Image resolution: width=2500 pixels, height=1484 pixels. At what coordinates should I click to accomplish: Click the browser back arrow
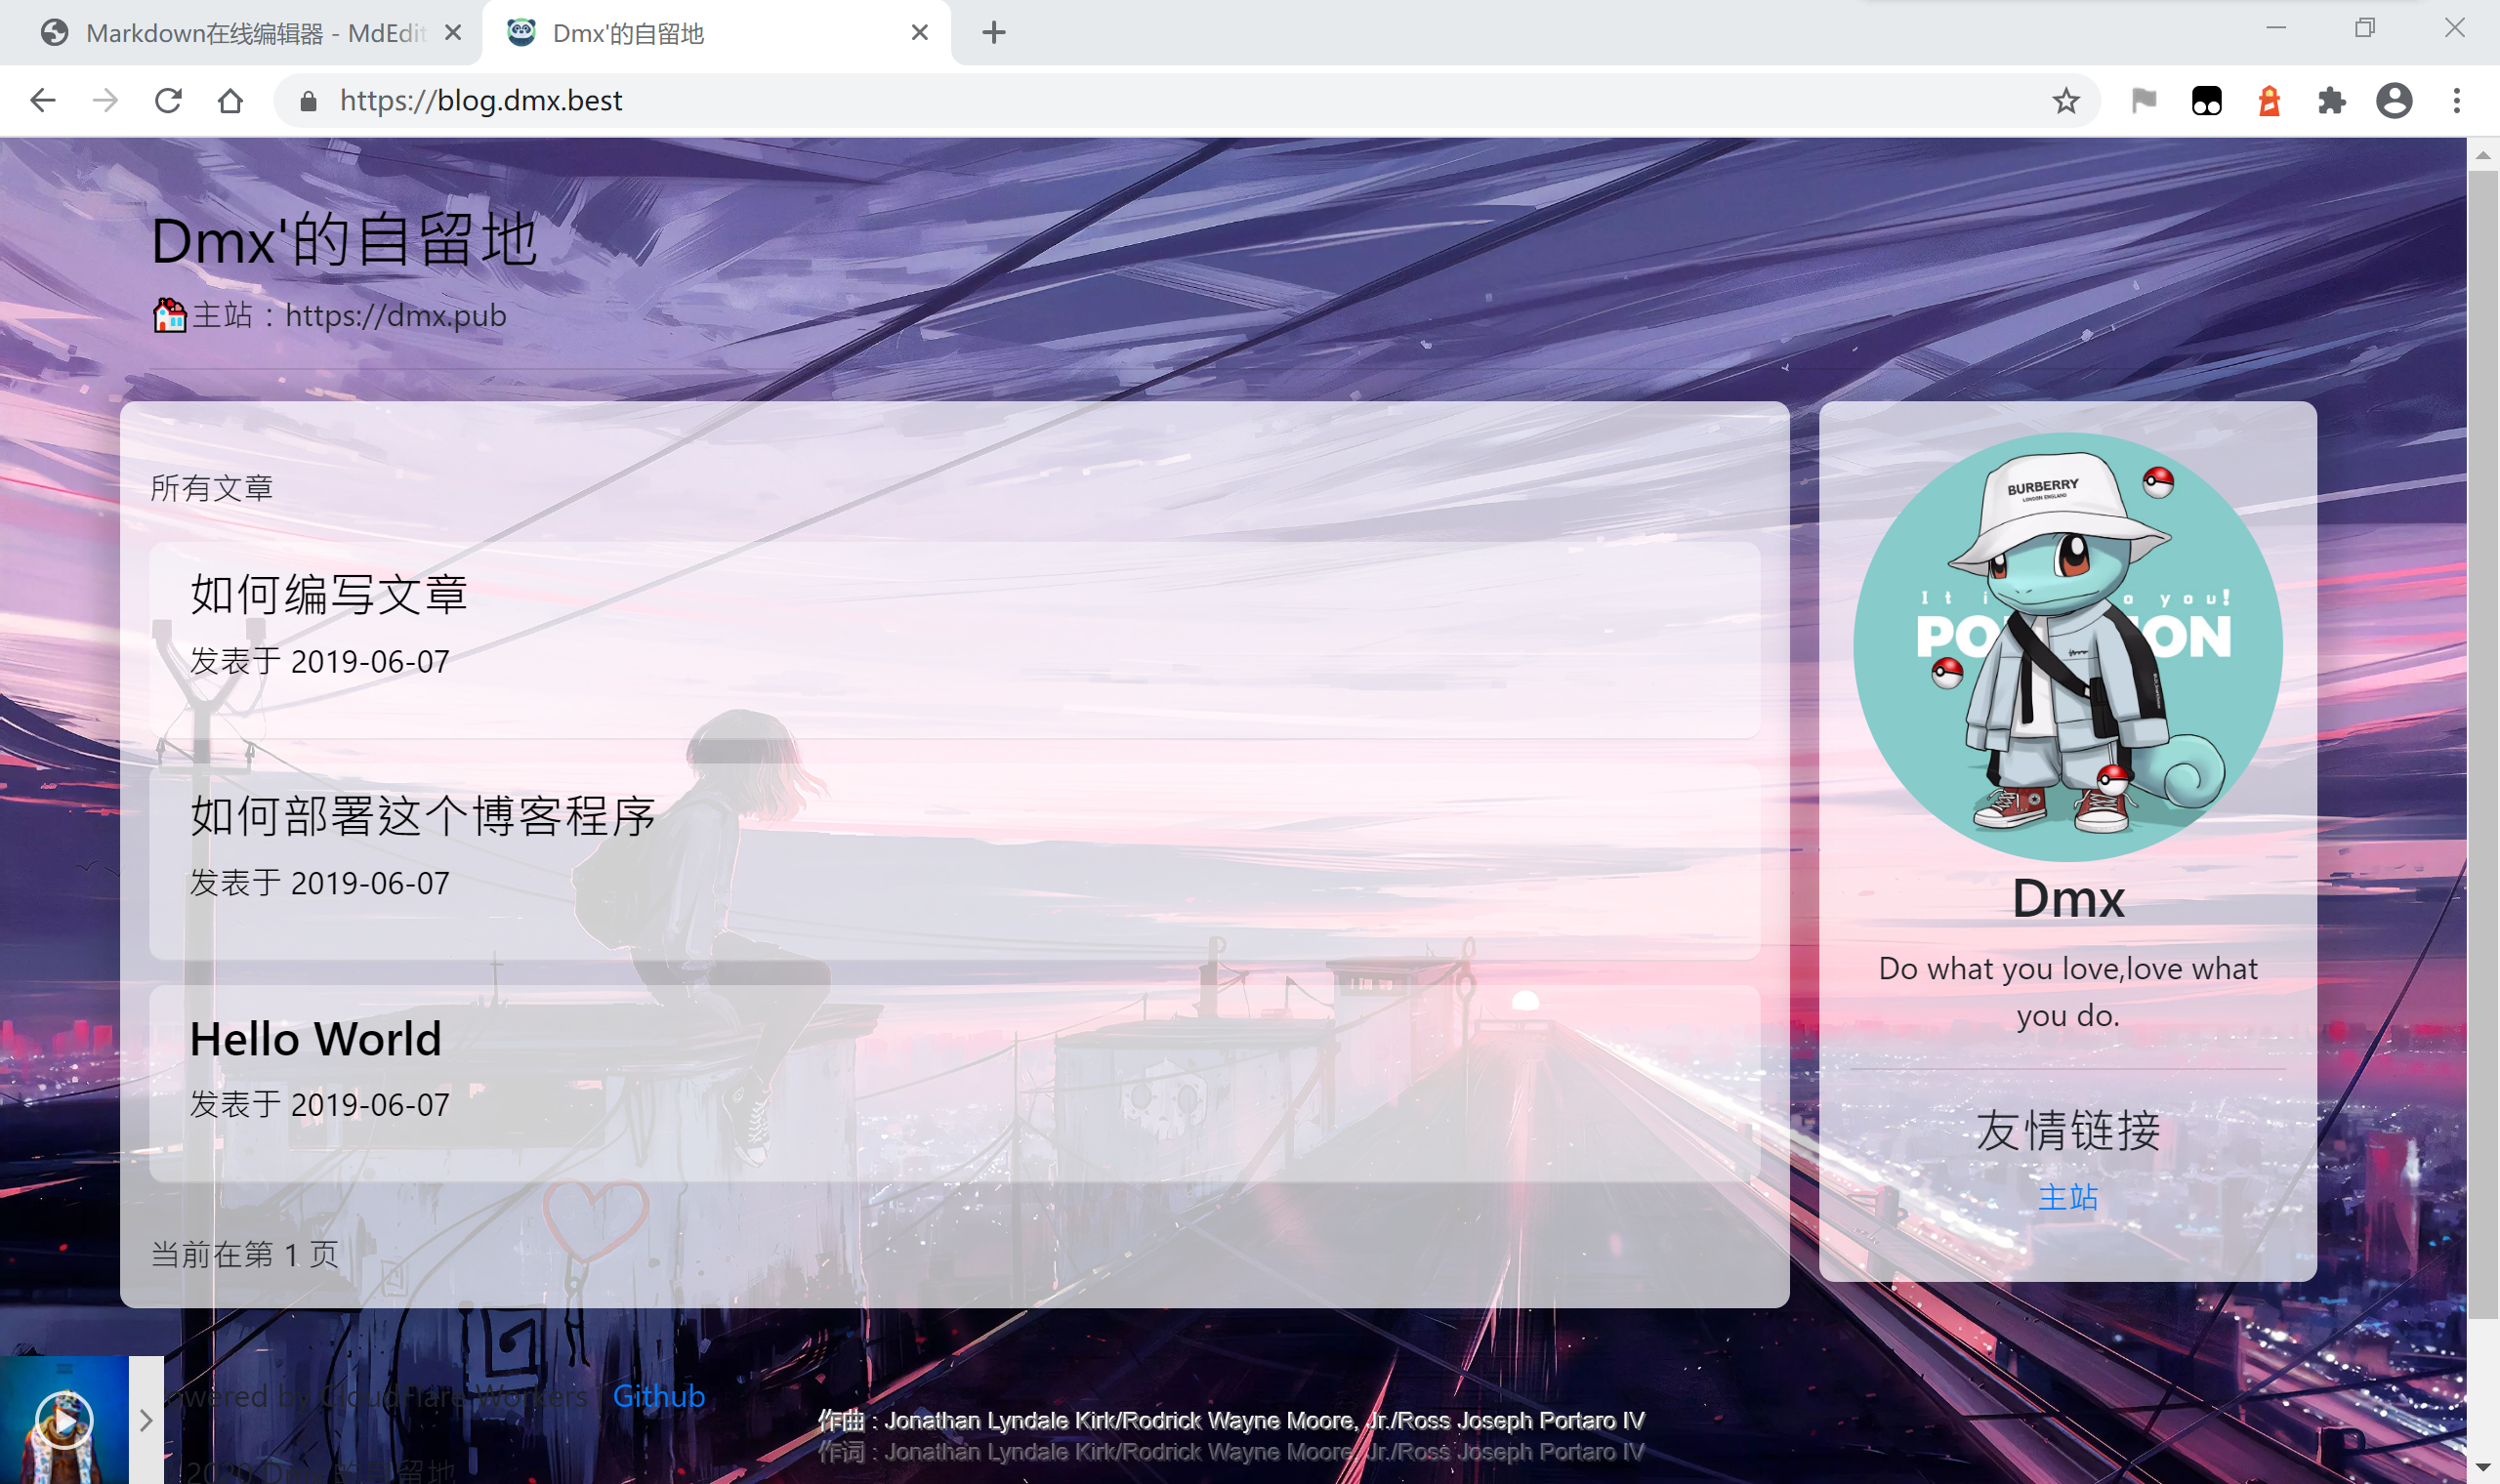tap(43, 100)
